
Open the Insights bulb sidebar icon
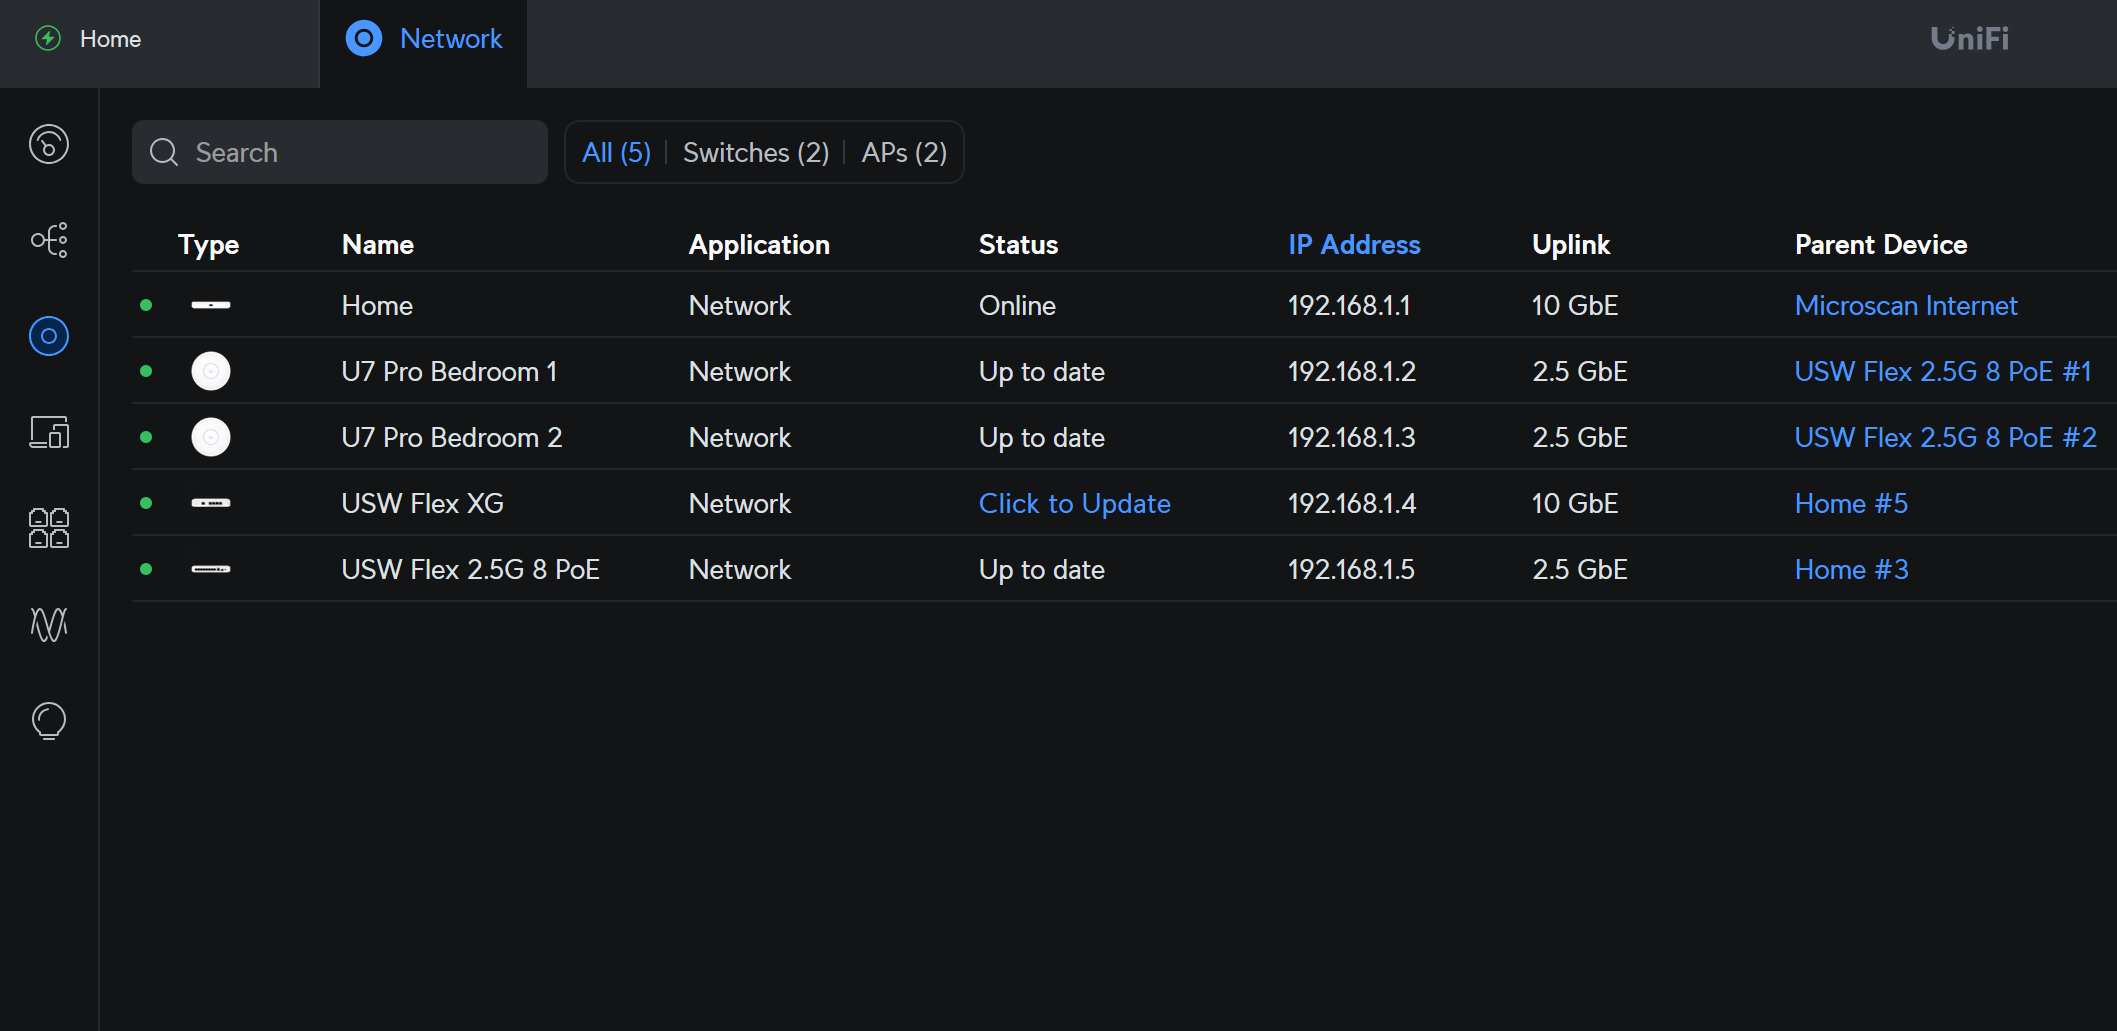(49, 721)
